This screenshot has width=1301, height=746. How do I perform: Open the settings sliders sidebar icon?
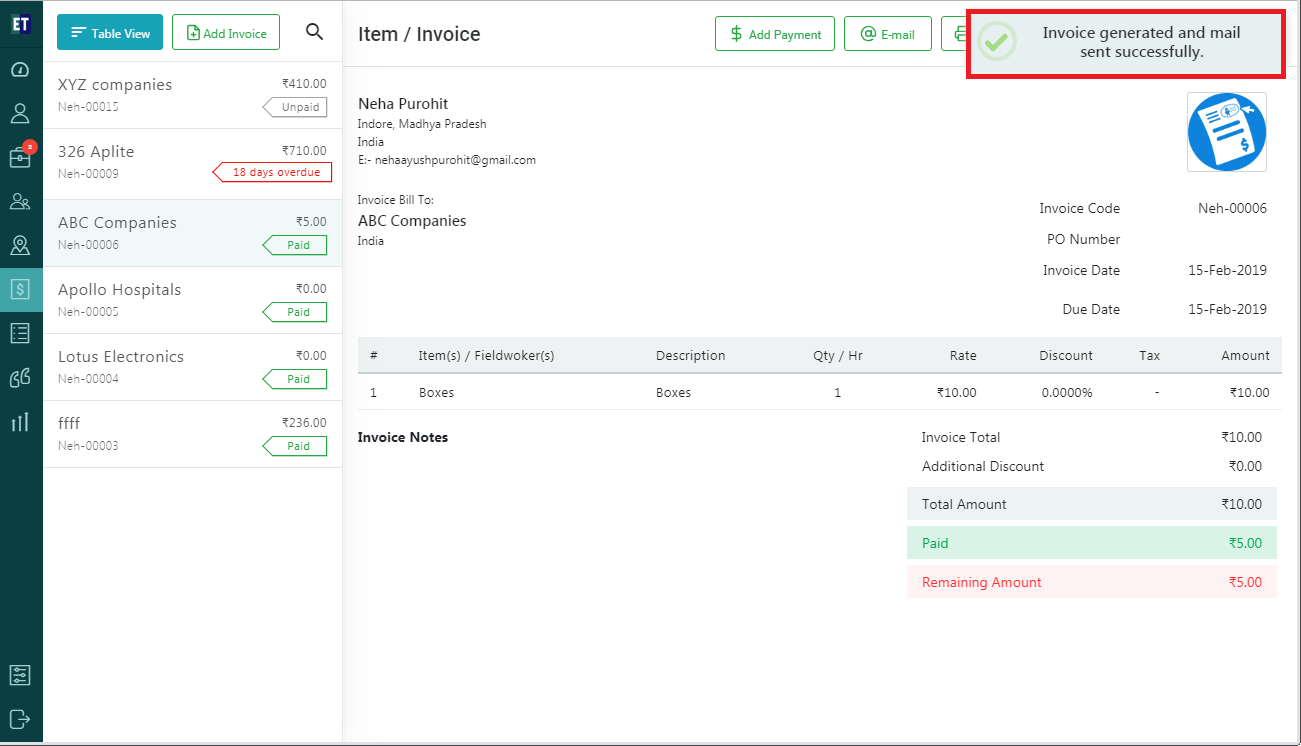click(x=20, y=675)
